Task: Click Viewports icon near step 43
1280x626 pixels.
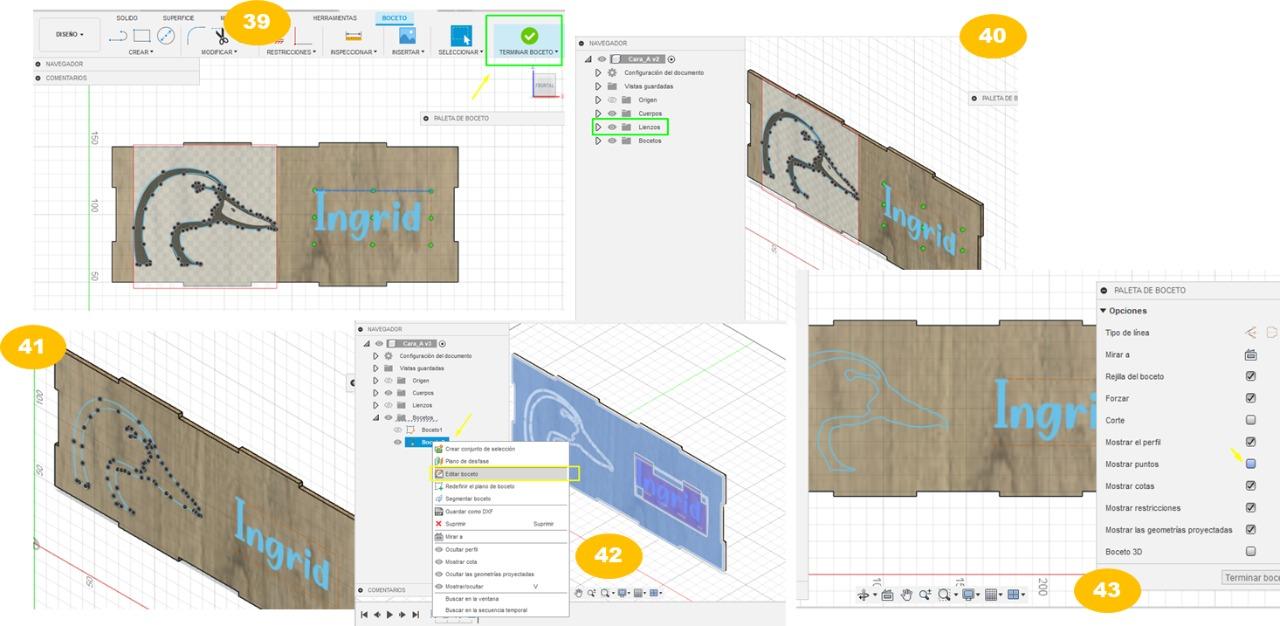Action: click(x=1015, y=594)
